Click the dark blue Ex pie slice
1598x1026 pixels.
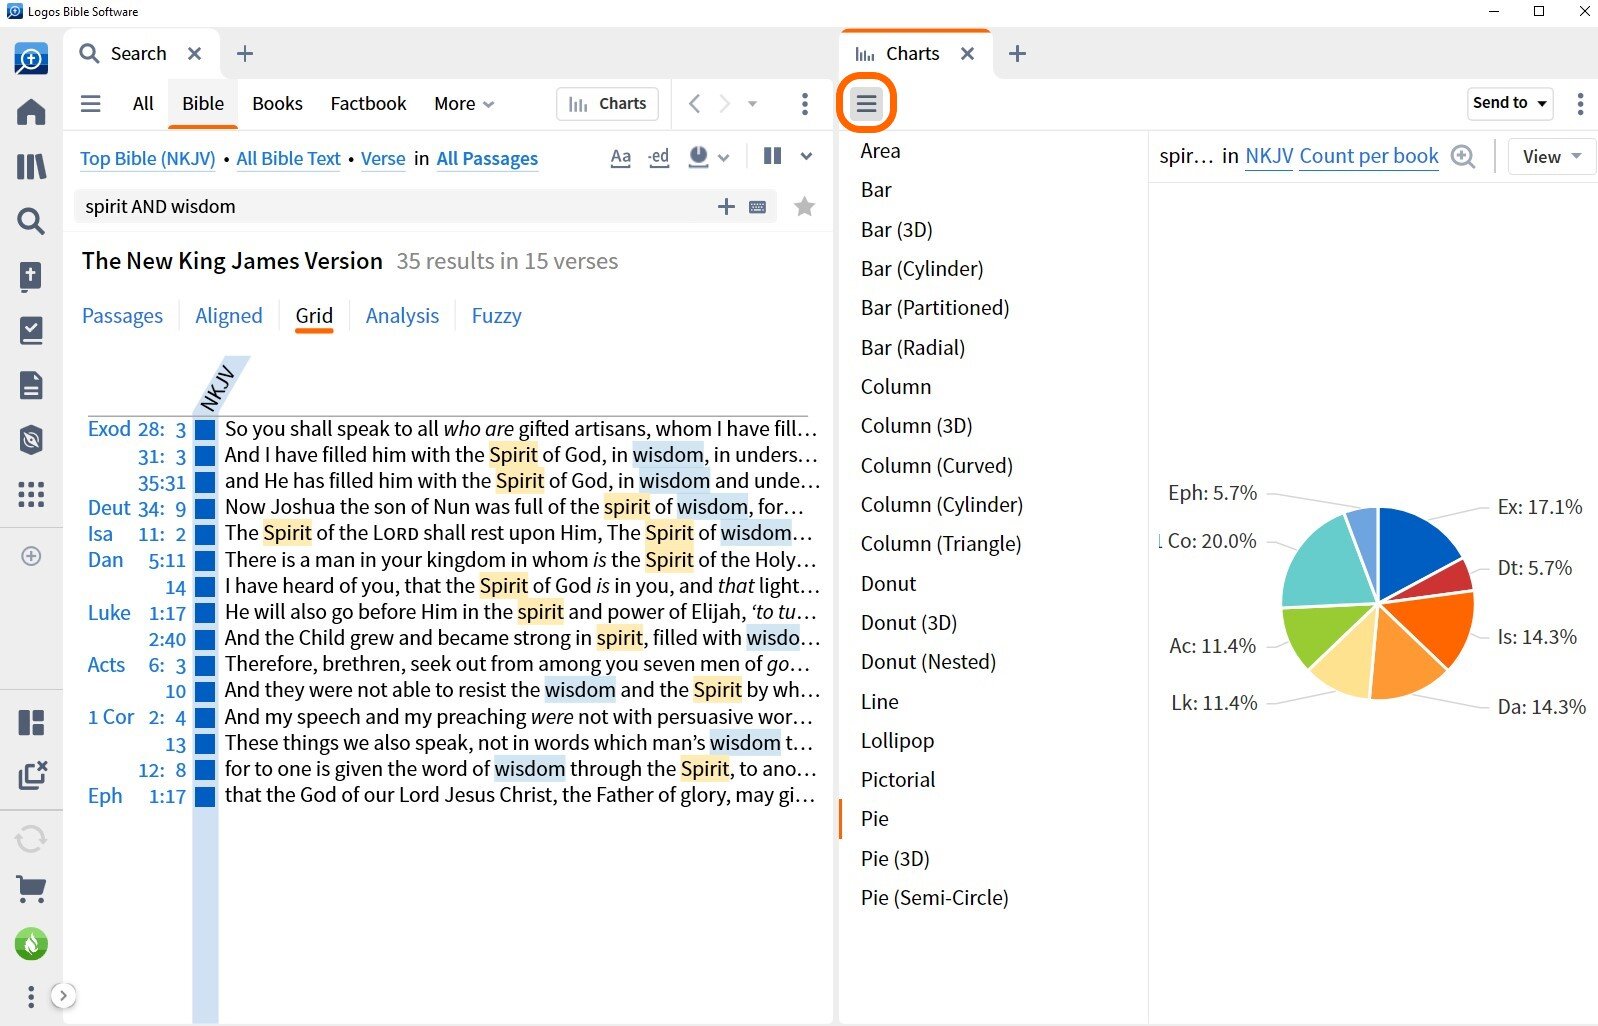(1413, 547)
